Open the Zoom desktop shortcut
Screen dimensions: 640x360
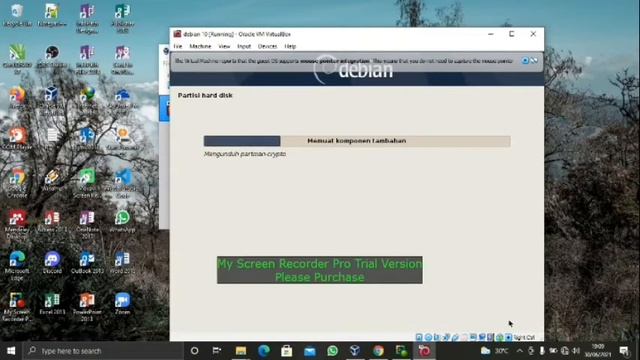(122, 304)
